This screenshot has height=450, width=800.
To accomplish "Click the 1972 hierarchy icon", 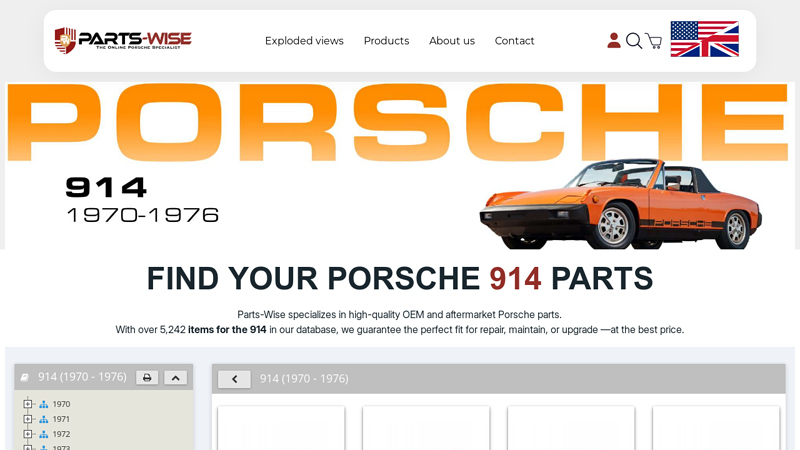I will pyautogui.click(x=44, y=434).
